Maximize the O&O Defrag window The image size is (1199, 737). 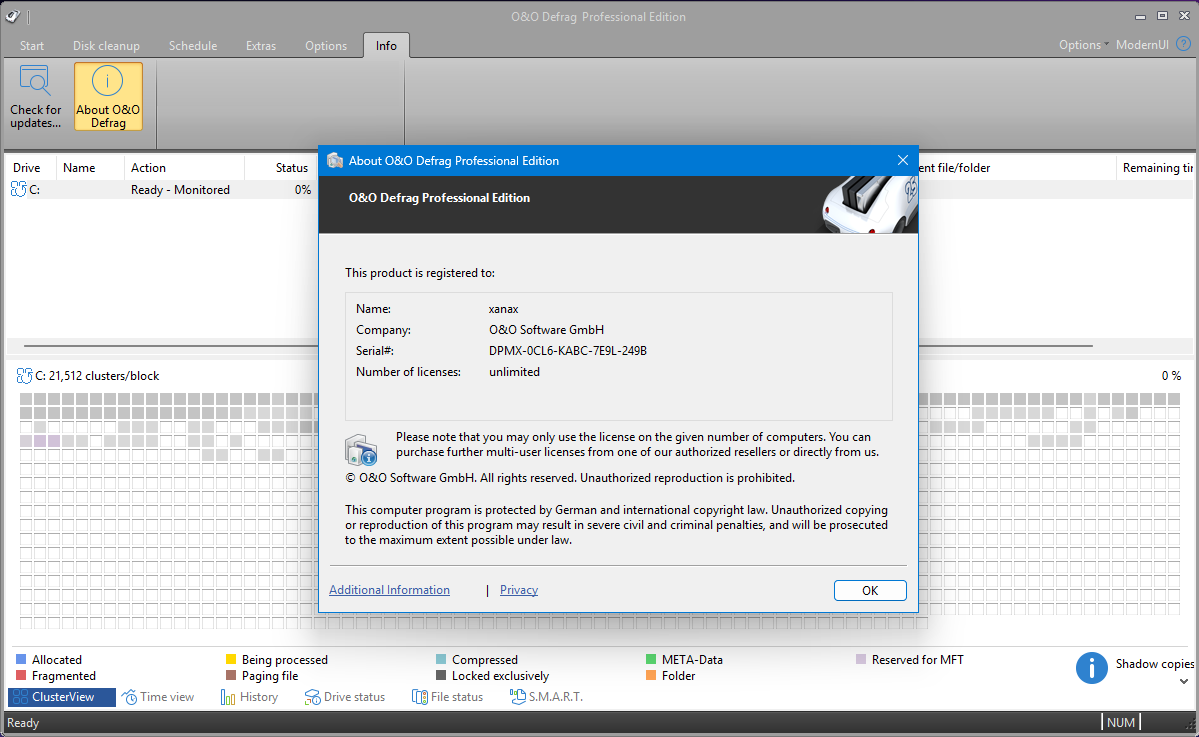pos(1162,16)
